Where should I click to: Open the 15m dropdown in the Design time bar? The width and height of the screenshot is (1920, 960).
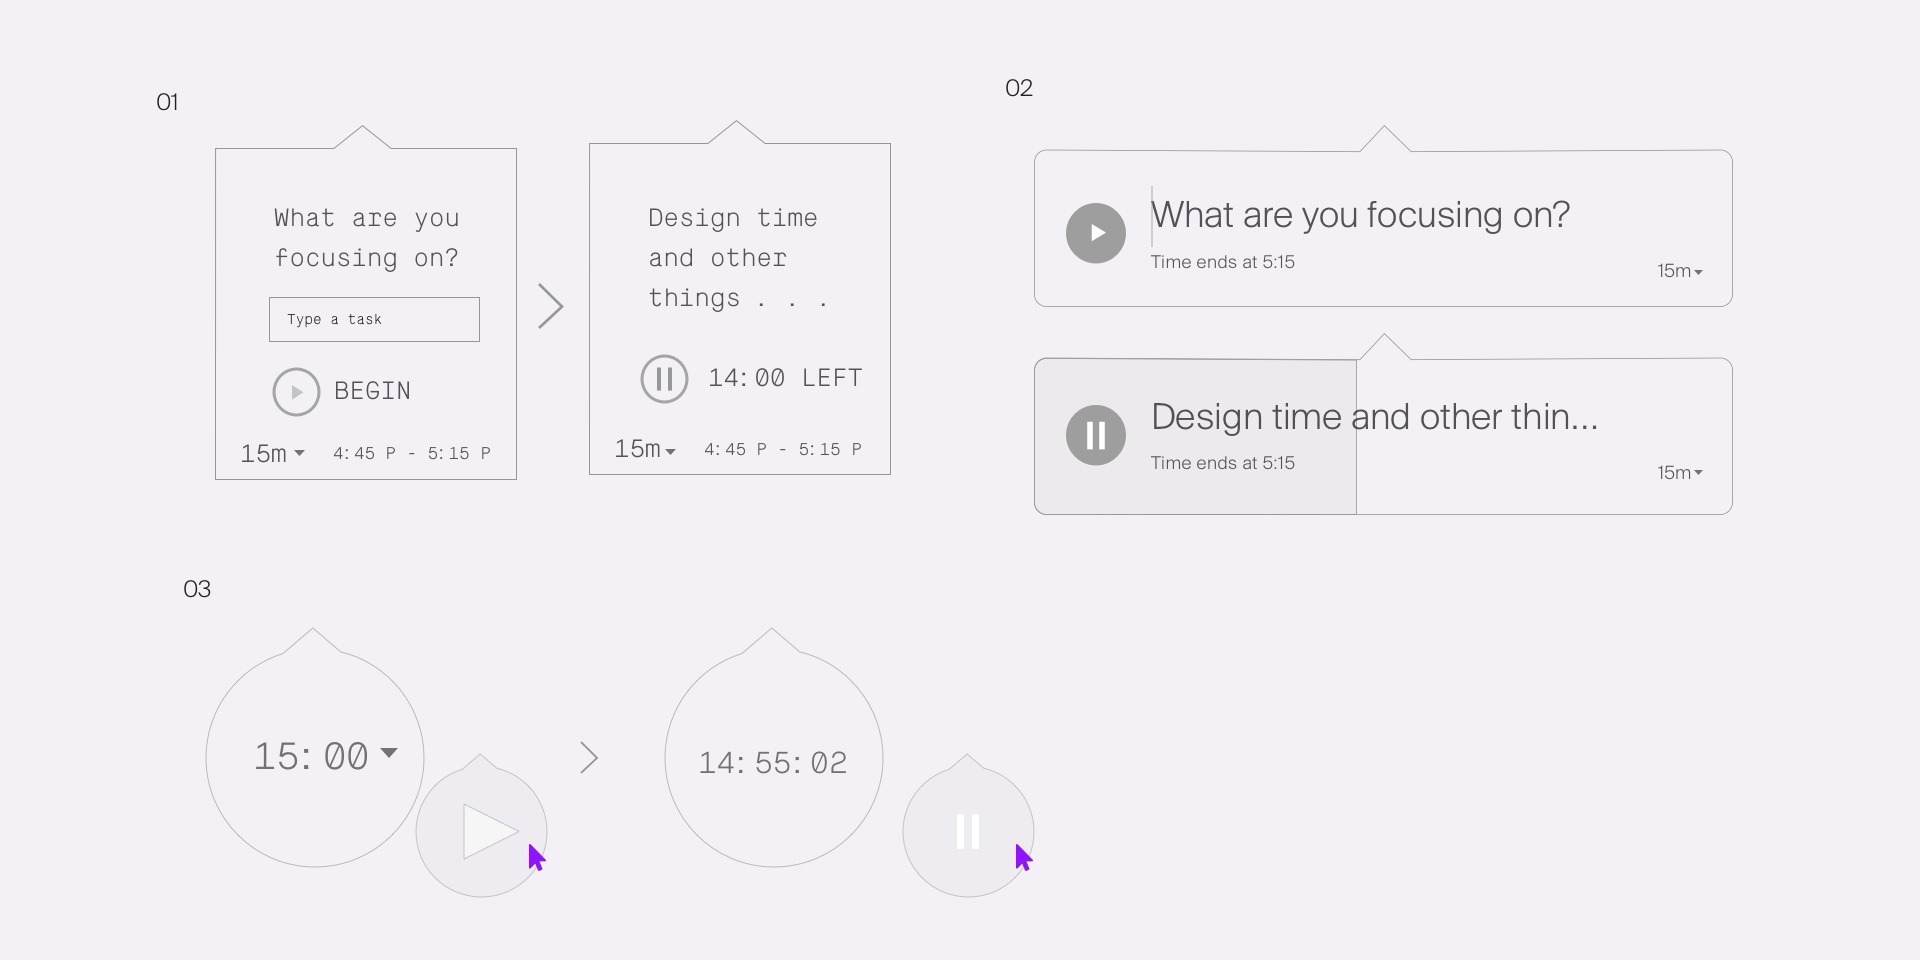(1680, 473)
